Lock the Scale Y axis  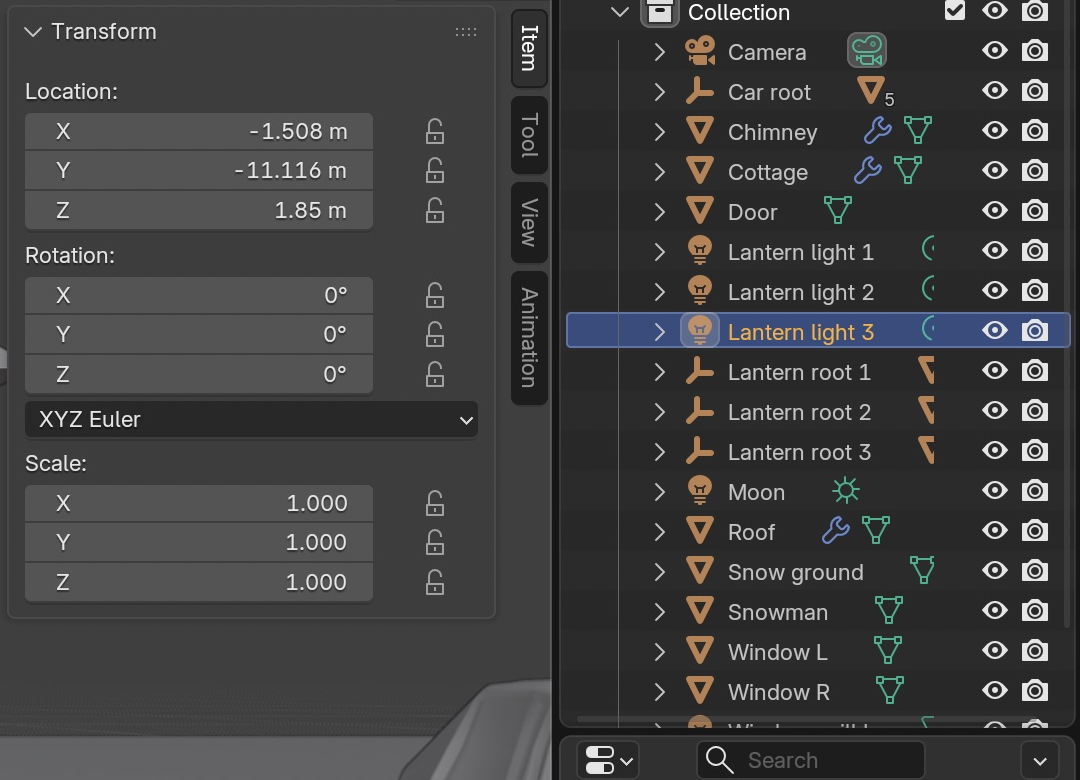[x=435, y=542]
